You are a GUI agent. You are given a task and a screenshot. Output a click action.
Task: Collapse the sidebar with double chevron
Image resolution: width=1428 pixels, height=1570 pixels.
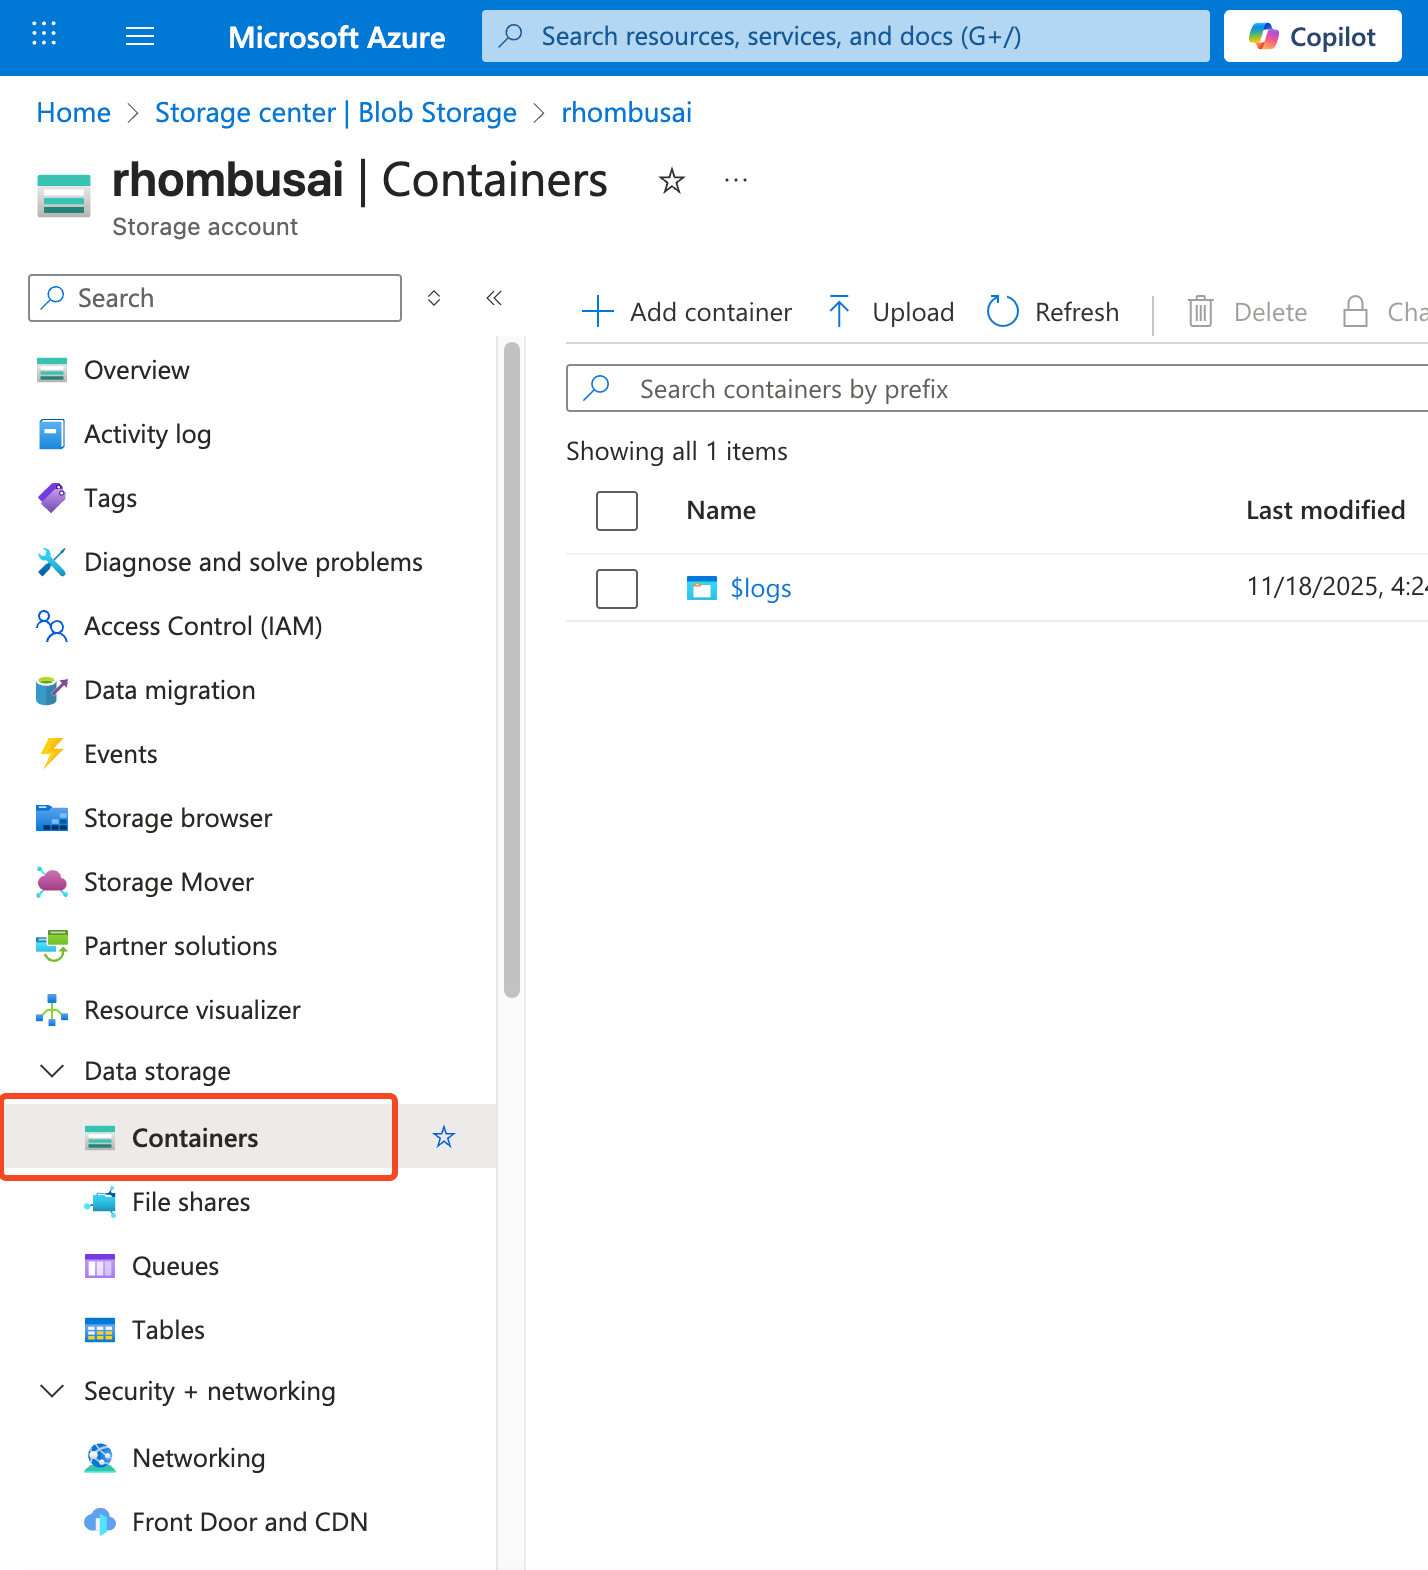click(494, 298)
